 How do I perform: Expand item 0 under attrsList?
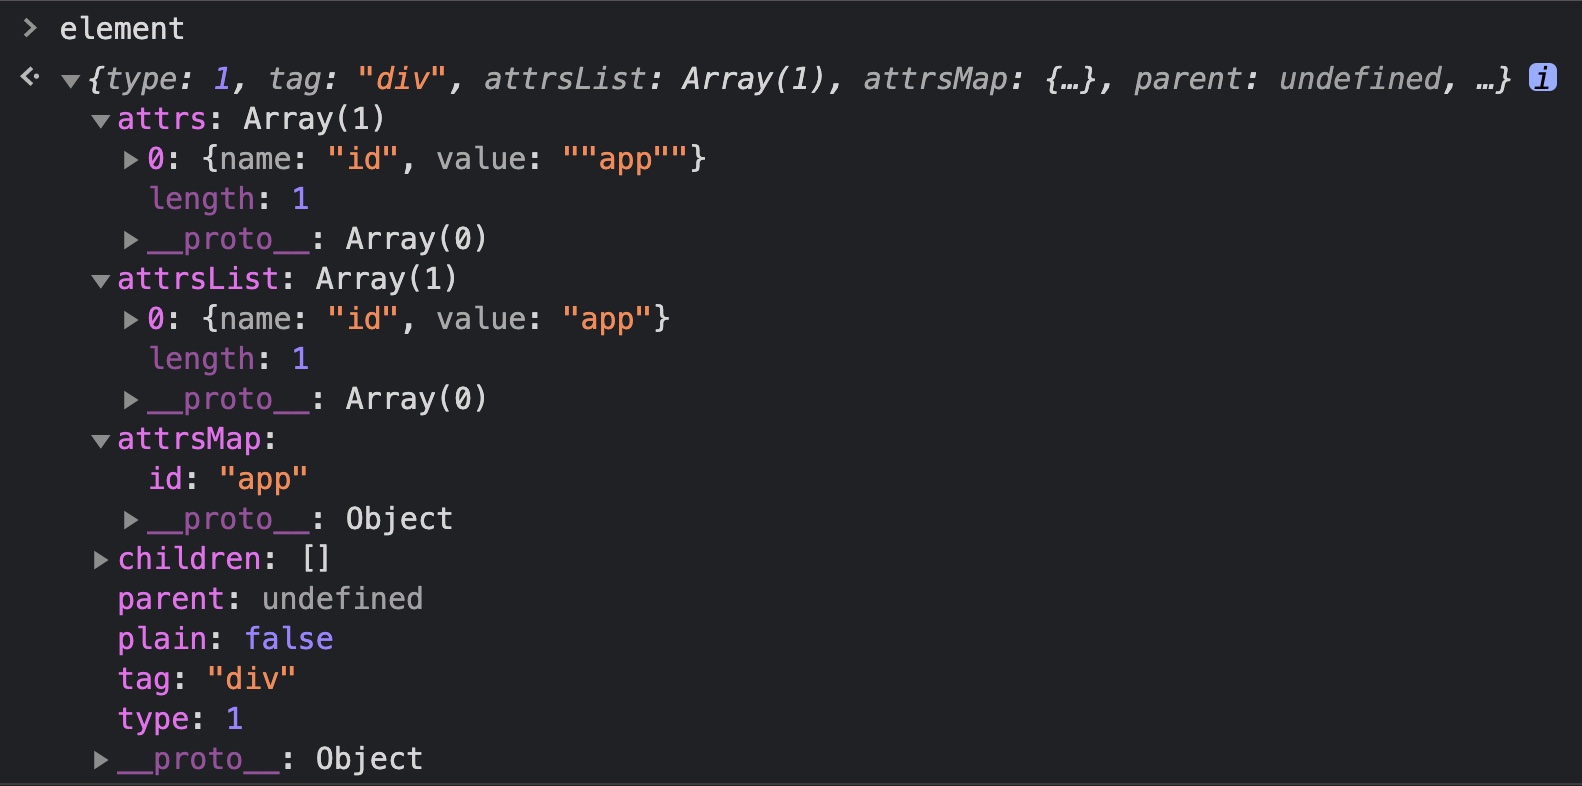[130, 319]
